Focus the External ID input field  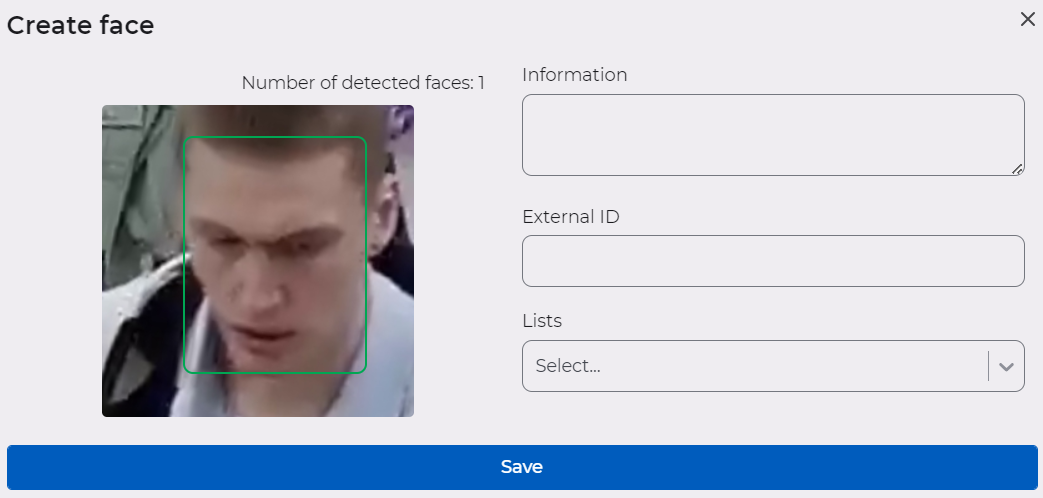pyautogui.click(x=772, y=261)
